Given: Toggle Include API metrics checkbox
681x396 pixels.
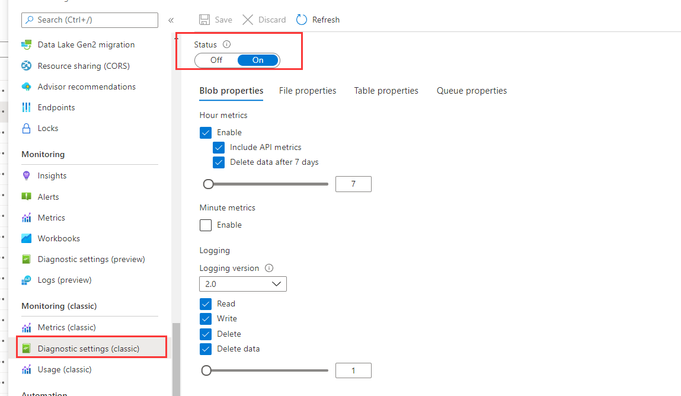Looking at the screenshot, I should [x=219, y=147].
